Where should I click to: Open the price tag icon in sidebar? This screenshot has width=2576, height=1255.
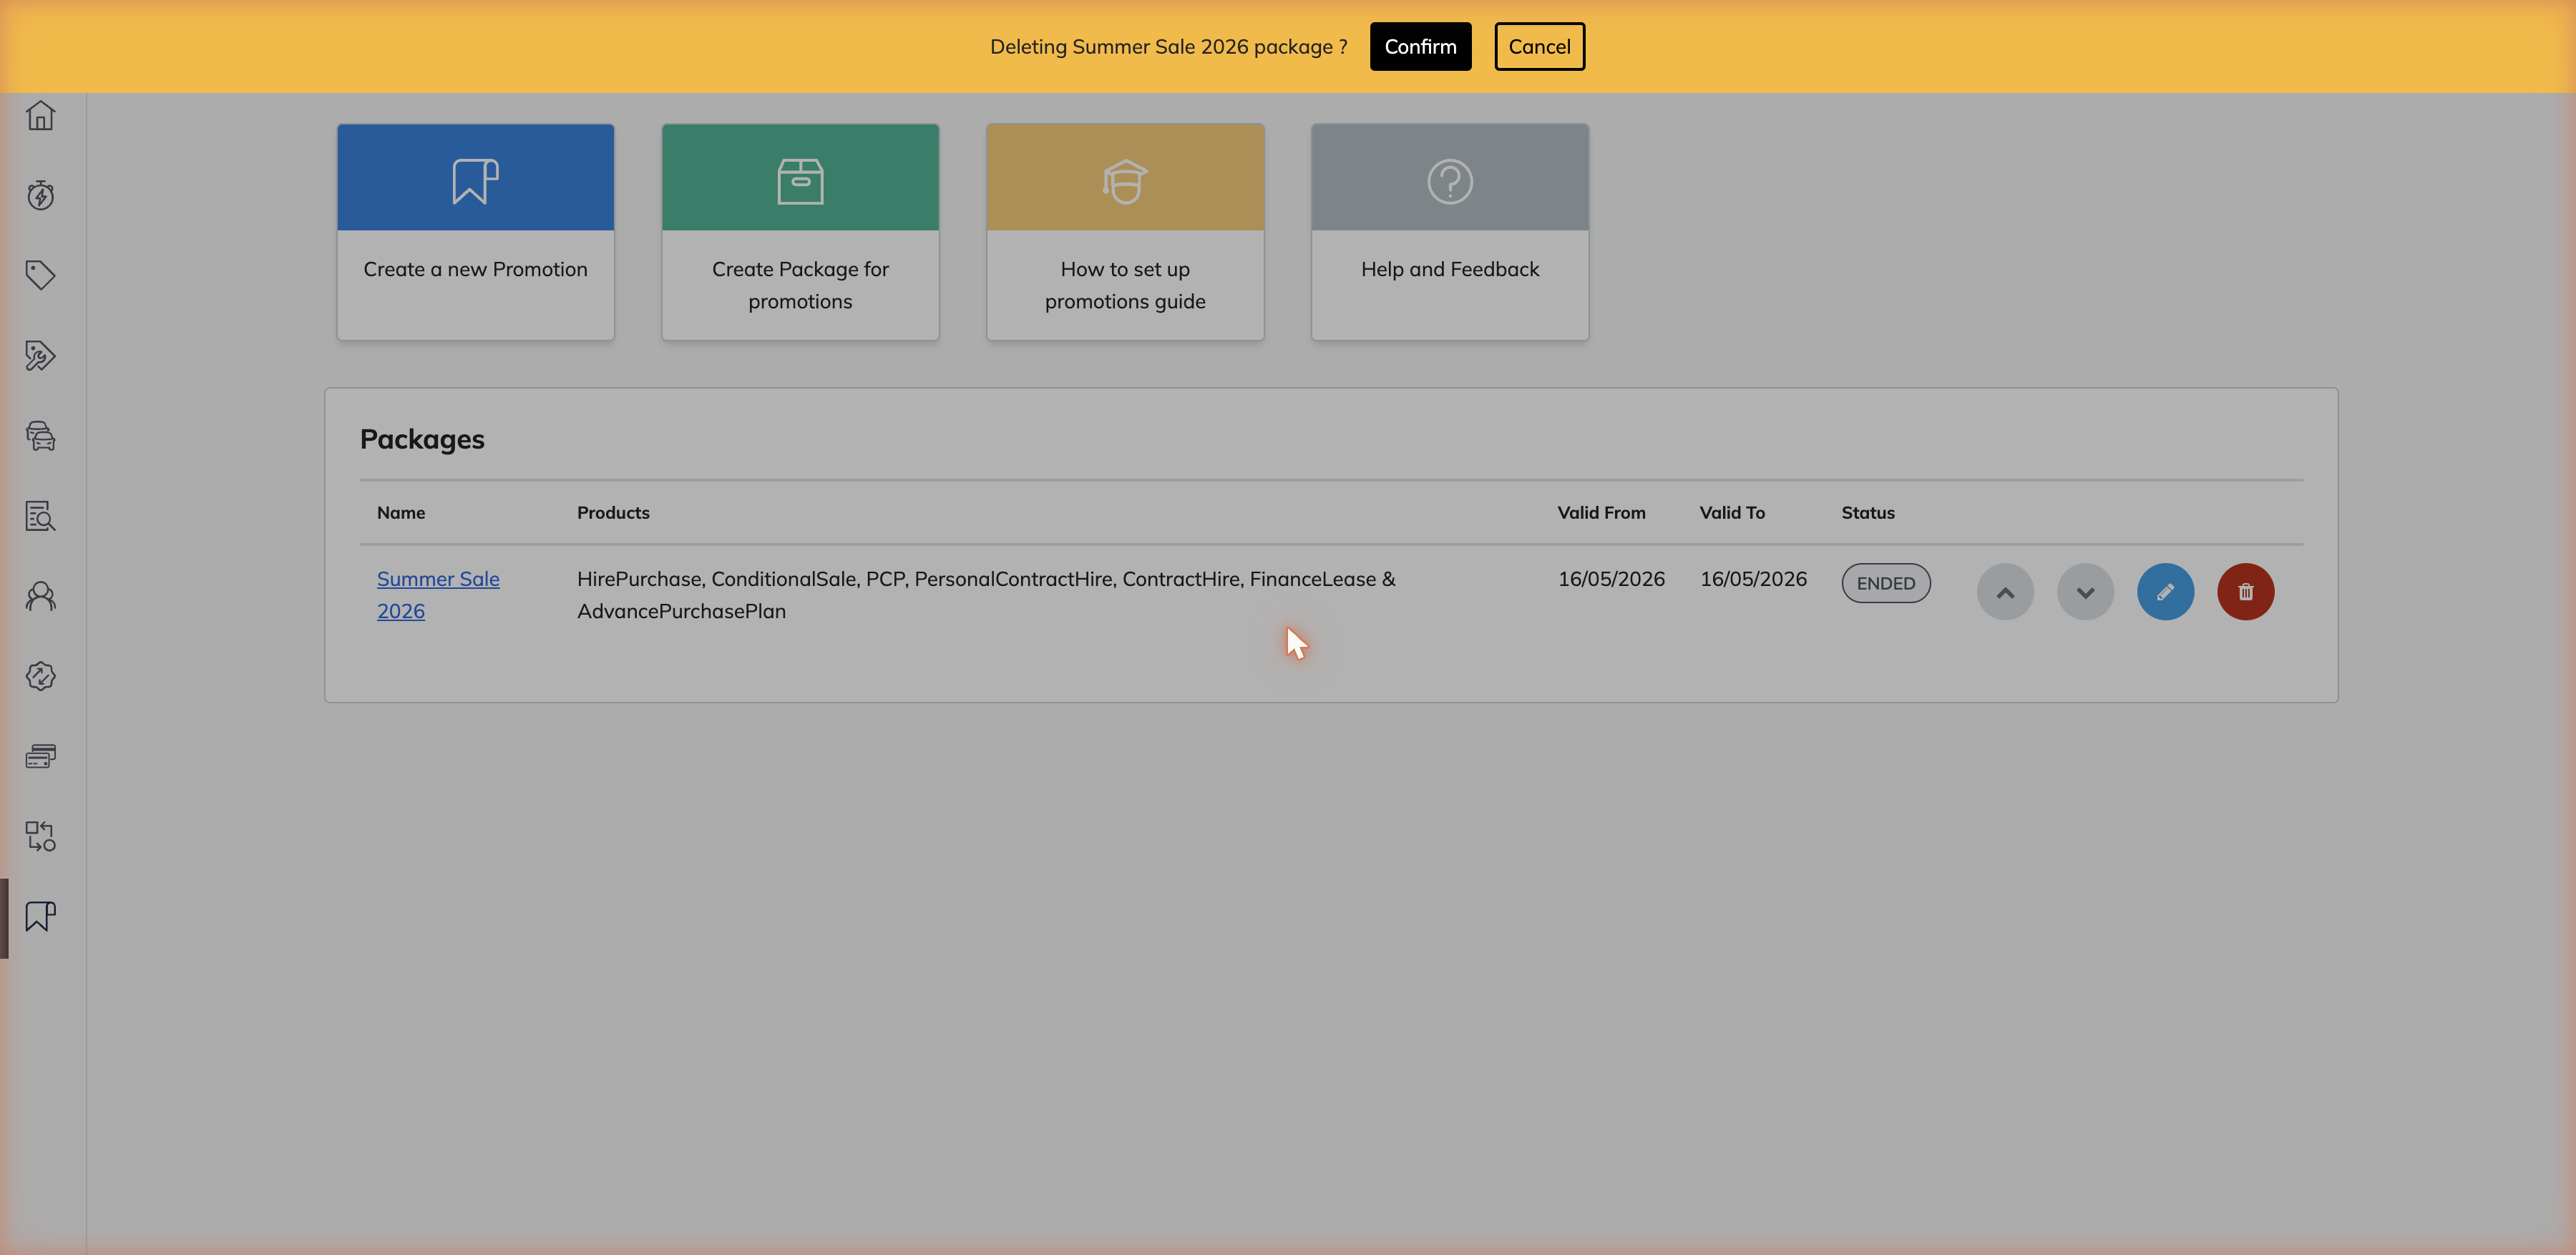click(41, 275)
